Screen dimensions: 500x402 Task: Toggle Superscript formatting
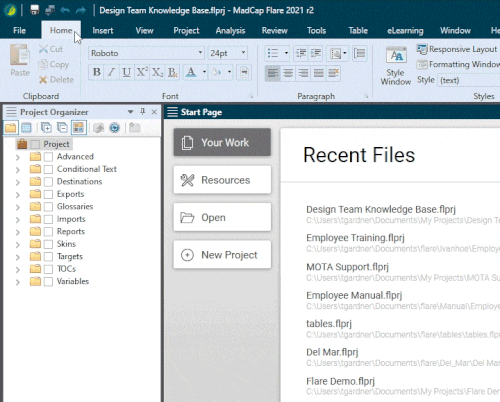point(141,72)
